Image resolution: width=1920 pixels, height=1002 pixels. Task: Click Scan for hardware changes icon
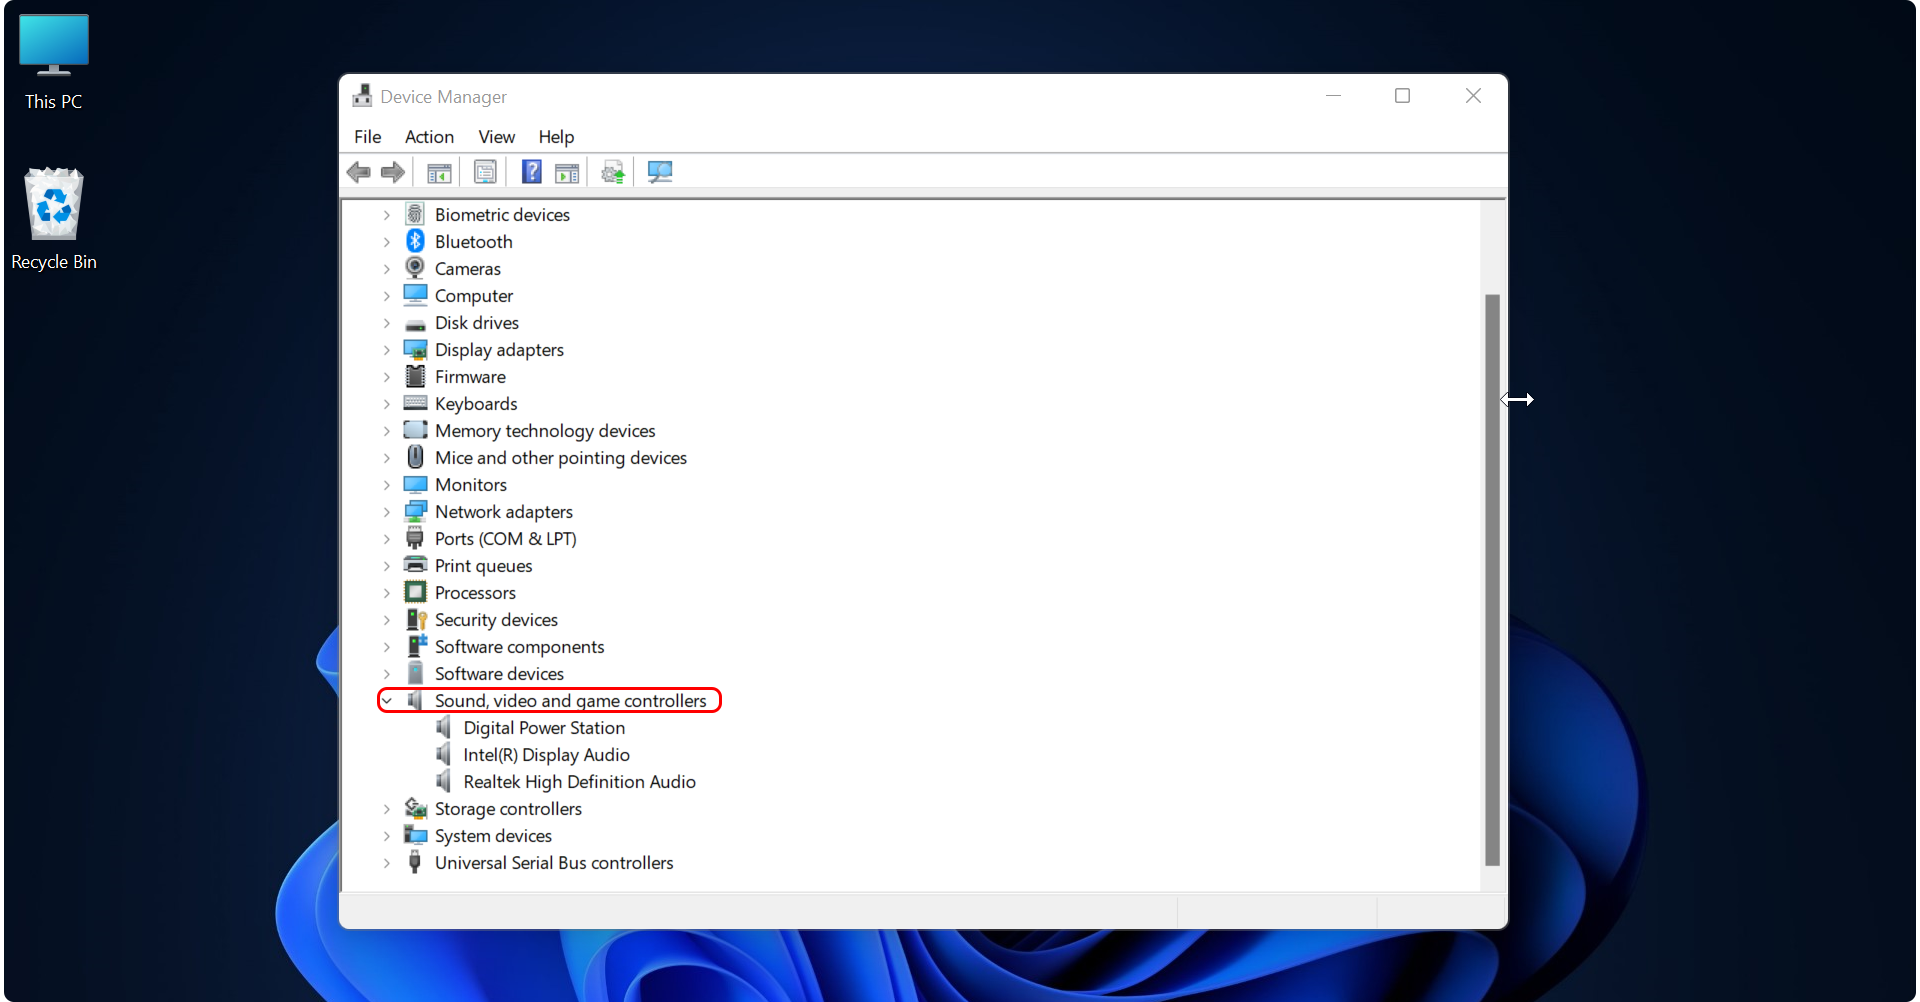click(660, 172)
